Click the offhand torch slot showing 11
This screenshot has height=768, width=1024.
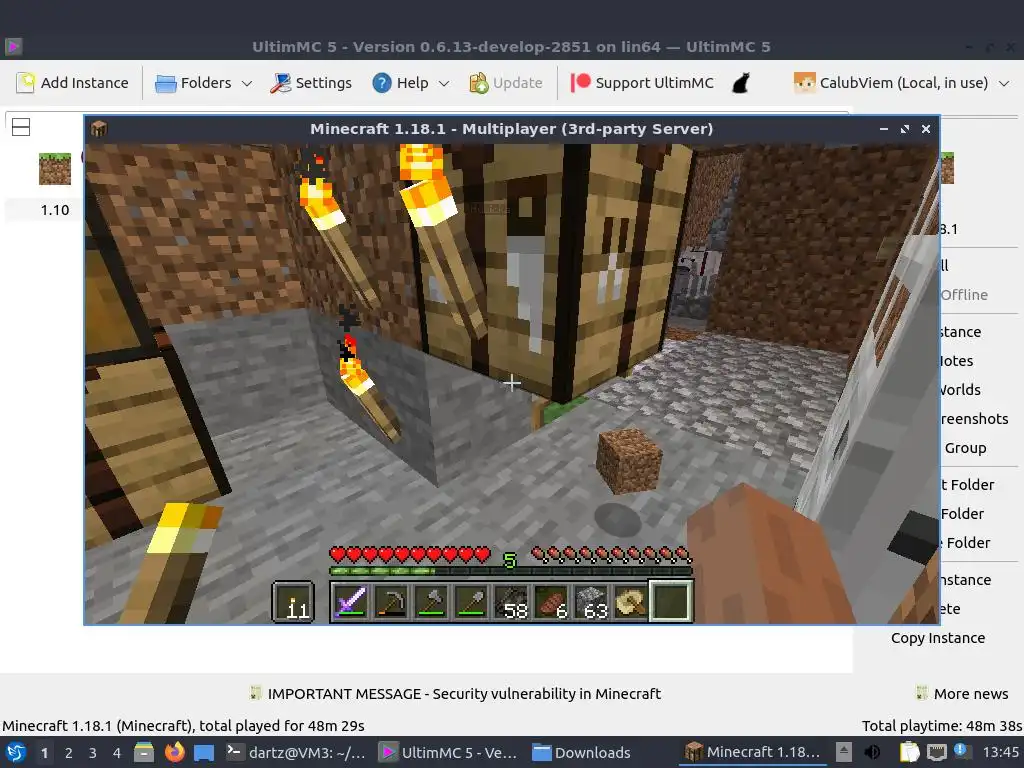tap(293, 601)
